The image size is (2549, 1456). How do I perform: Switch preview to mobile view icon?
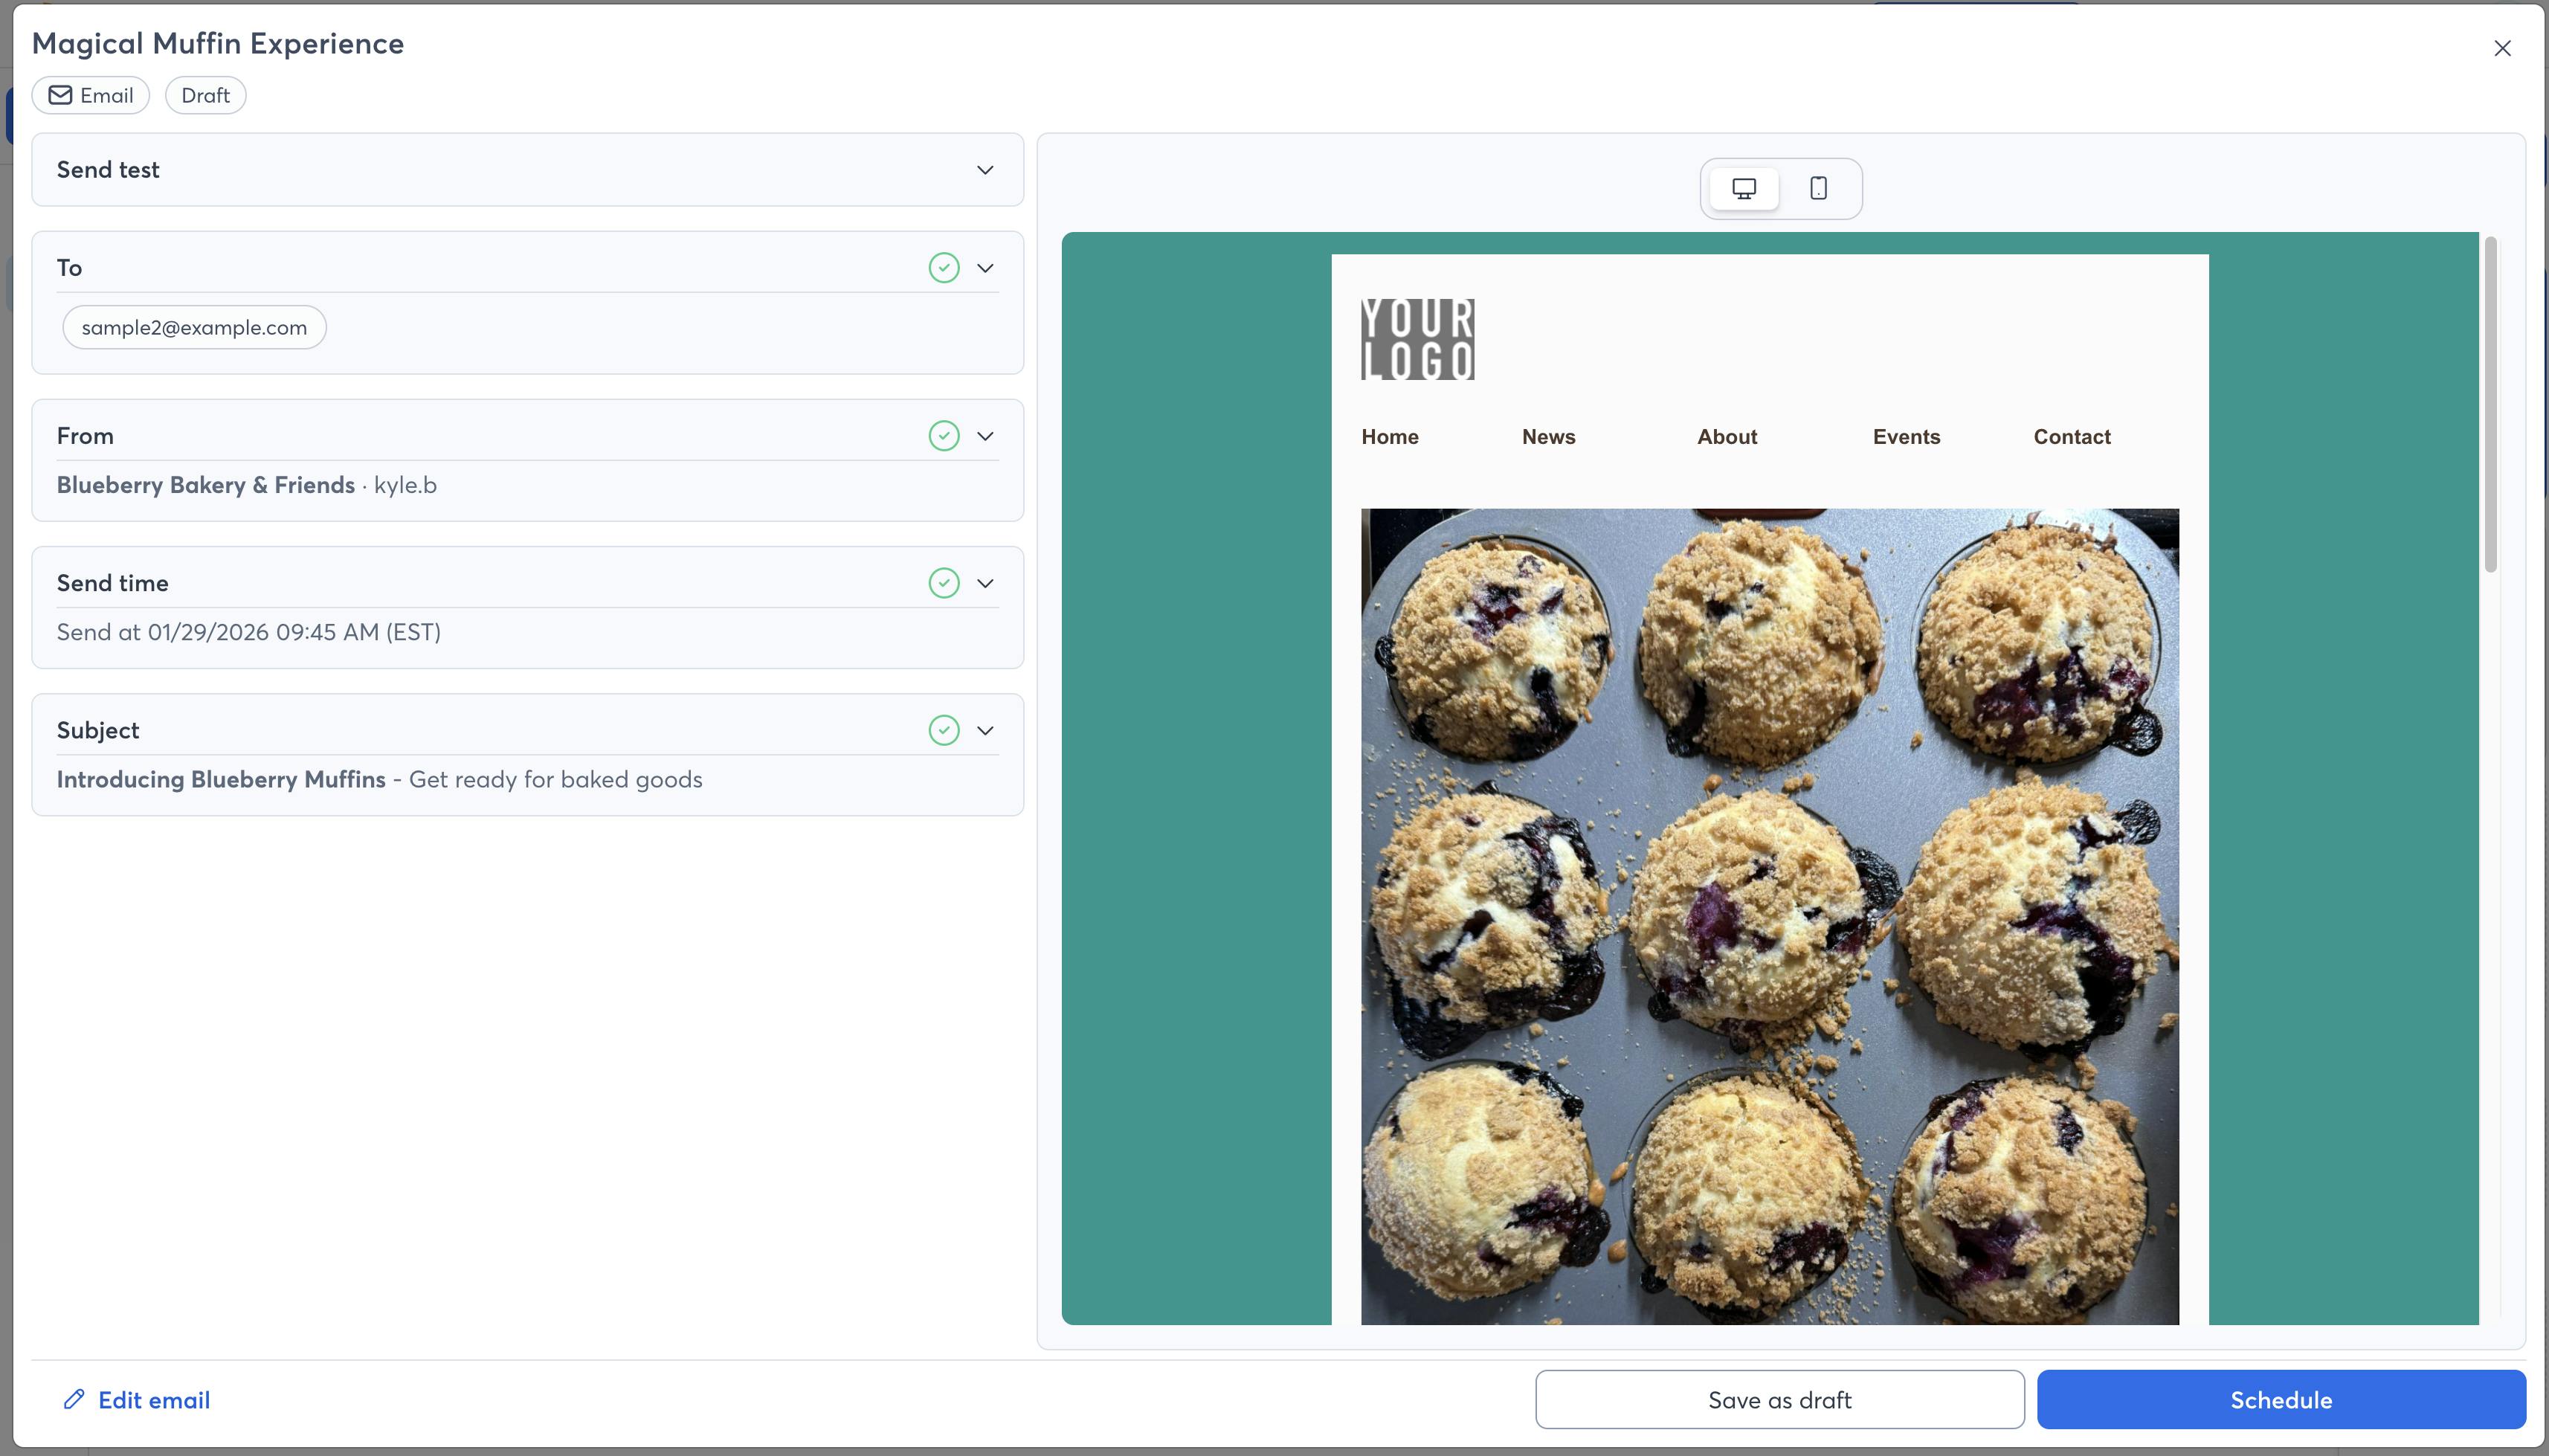1818,188
